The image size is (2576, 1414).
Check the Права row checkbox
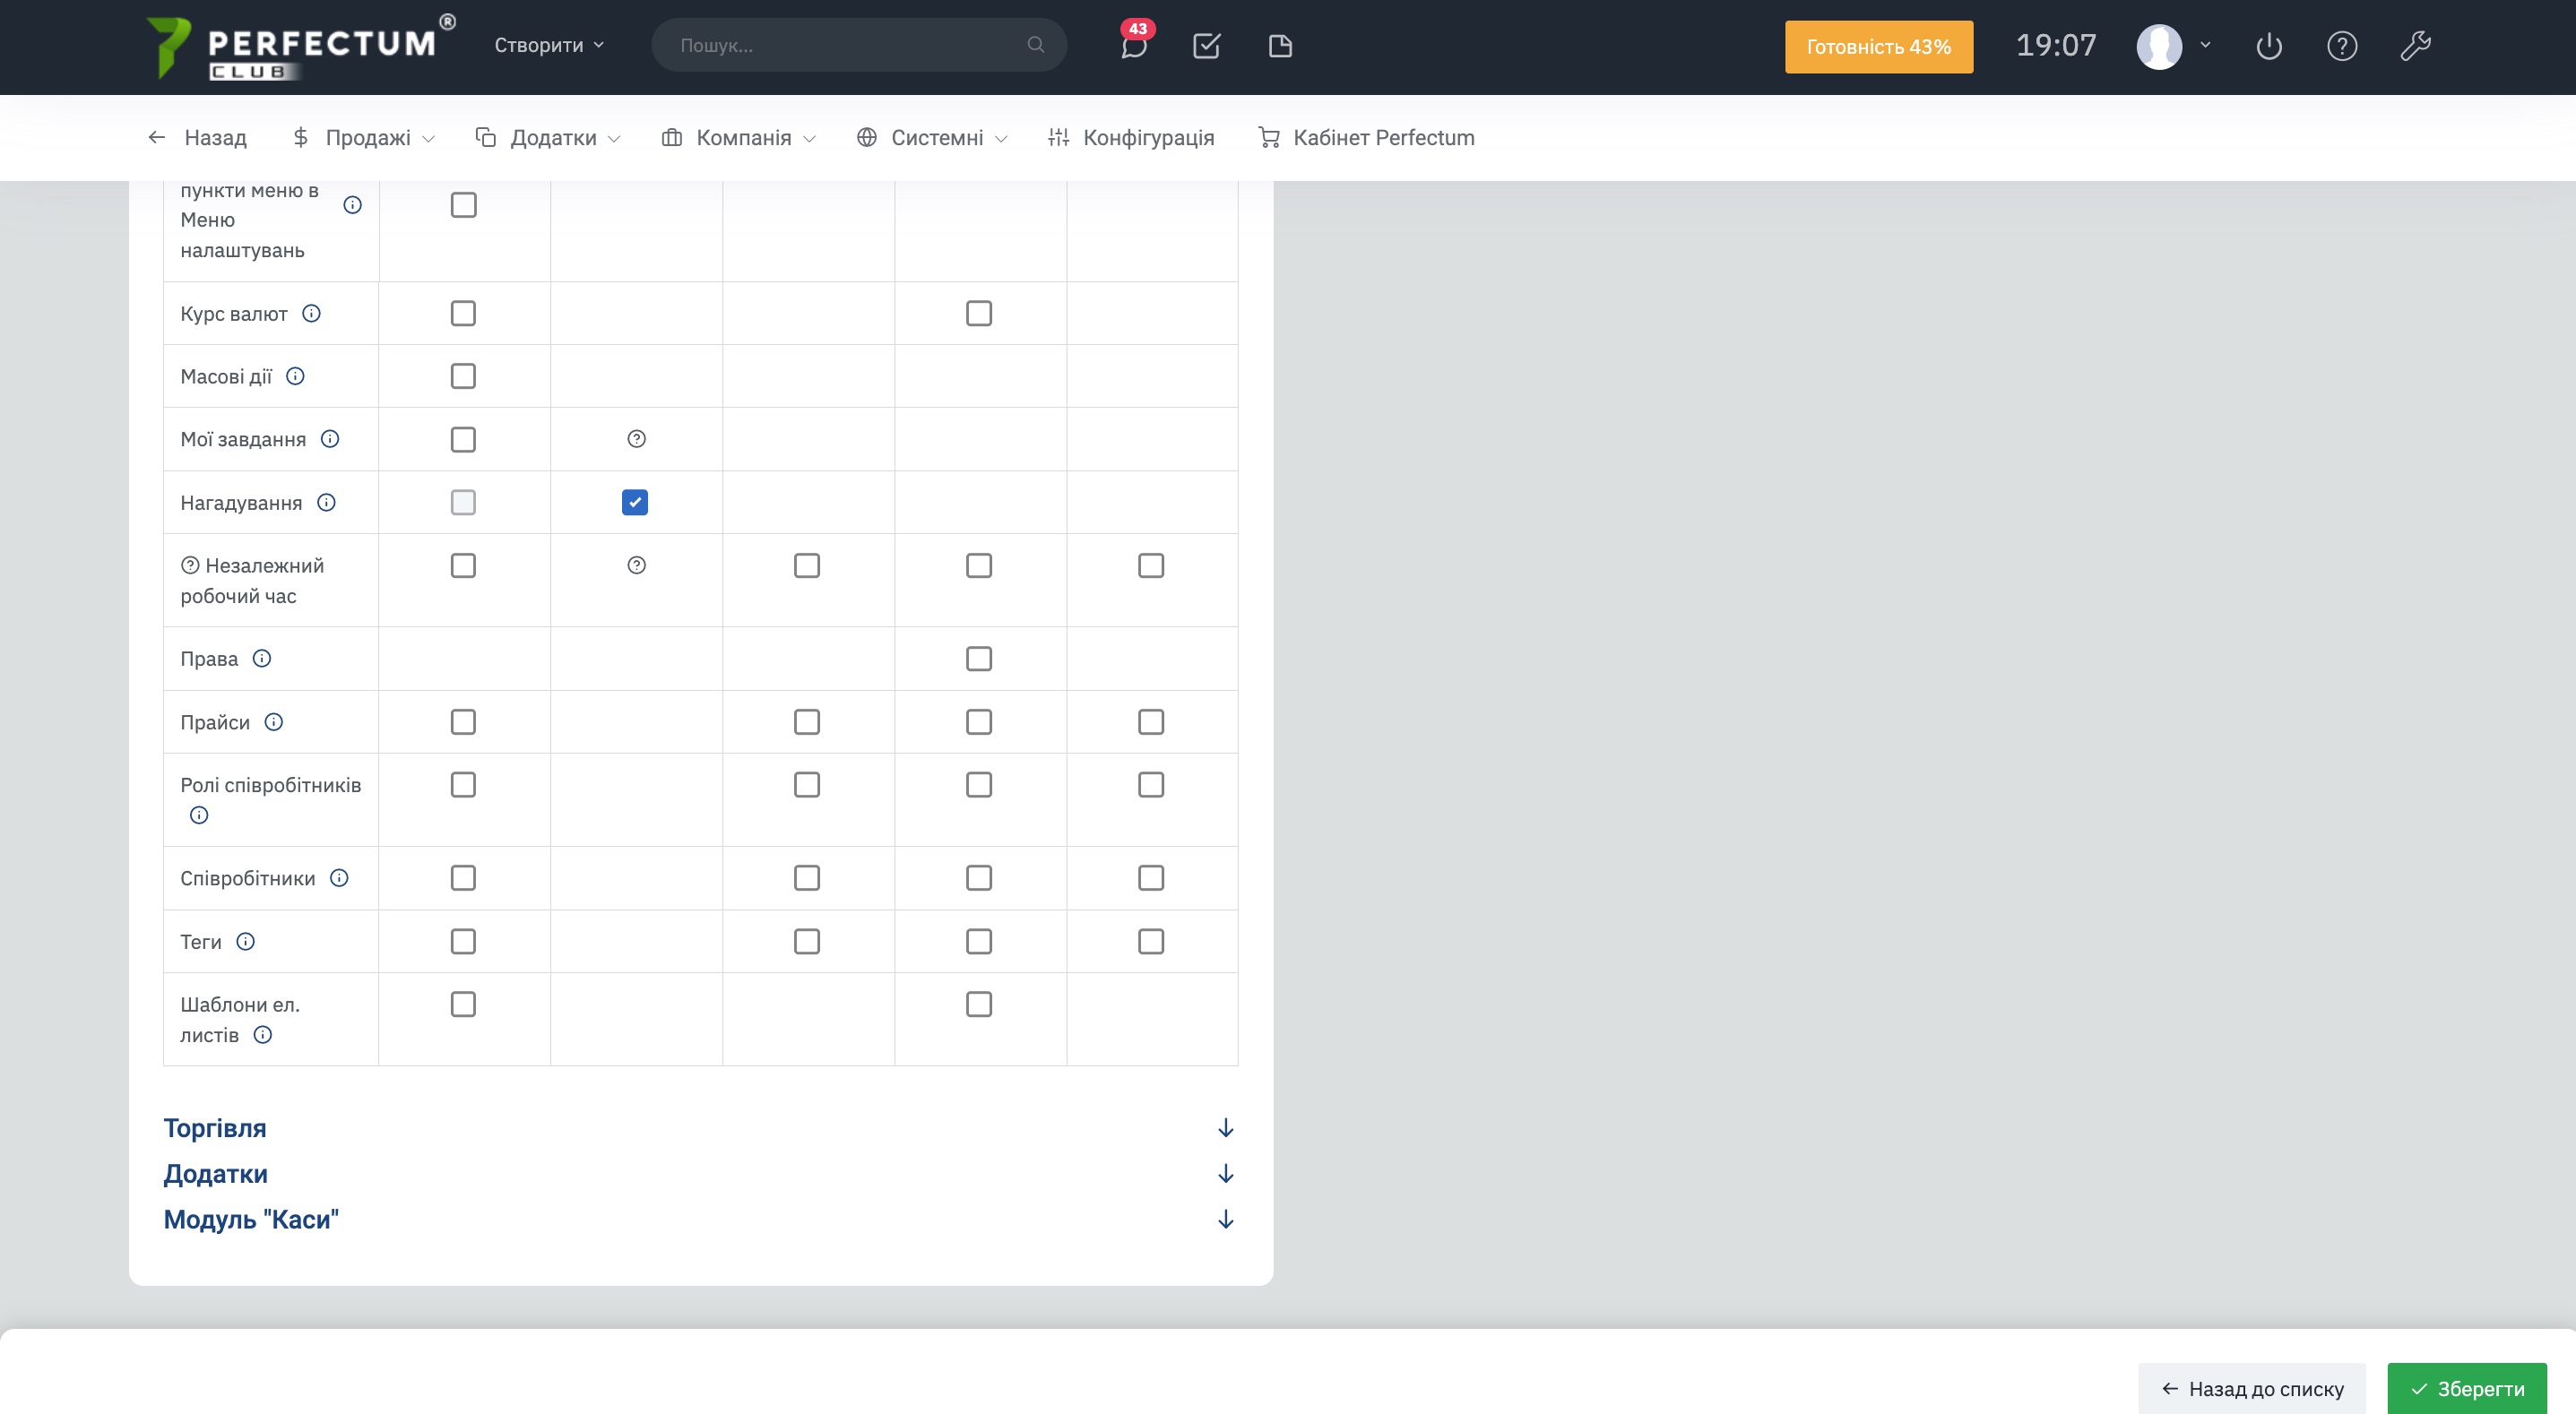pos(979,659)
